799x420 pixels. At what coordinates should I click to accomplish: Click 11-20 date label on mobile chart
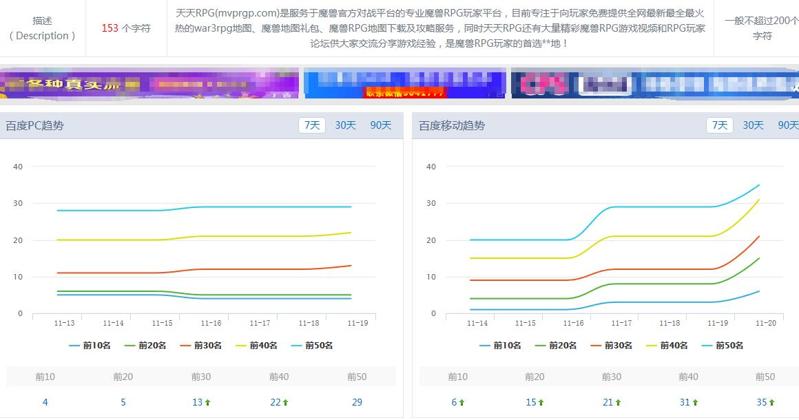coord(766,323)
